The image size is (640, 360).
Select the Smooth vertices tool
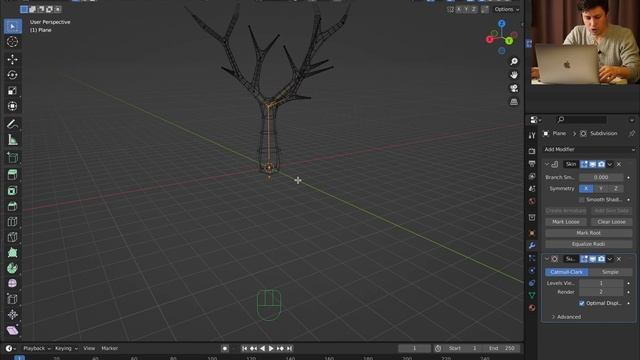(x=13, y=284)
